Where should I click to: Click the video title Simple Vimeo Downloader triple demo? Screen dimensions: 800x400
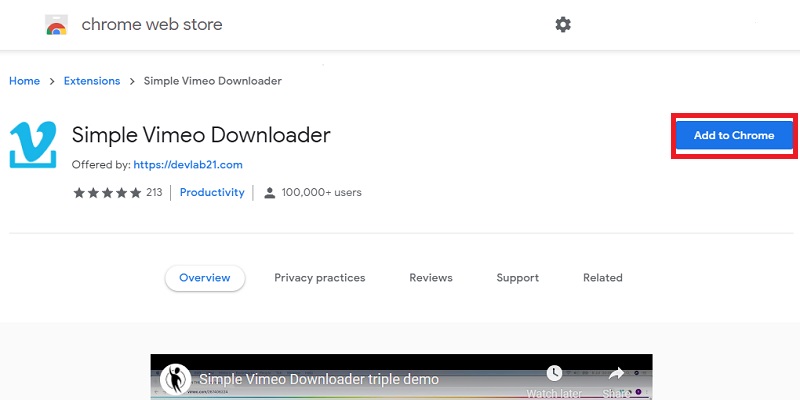tap(319, 380)
